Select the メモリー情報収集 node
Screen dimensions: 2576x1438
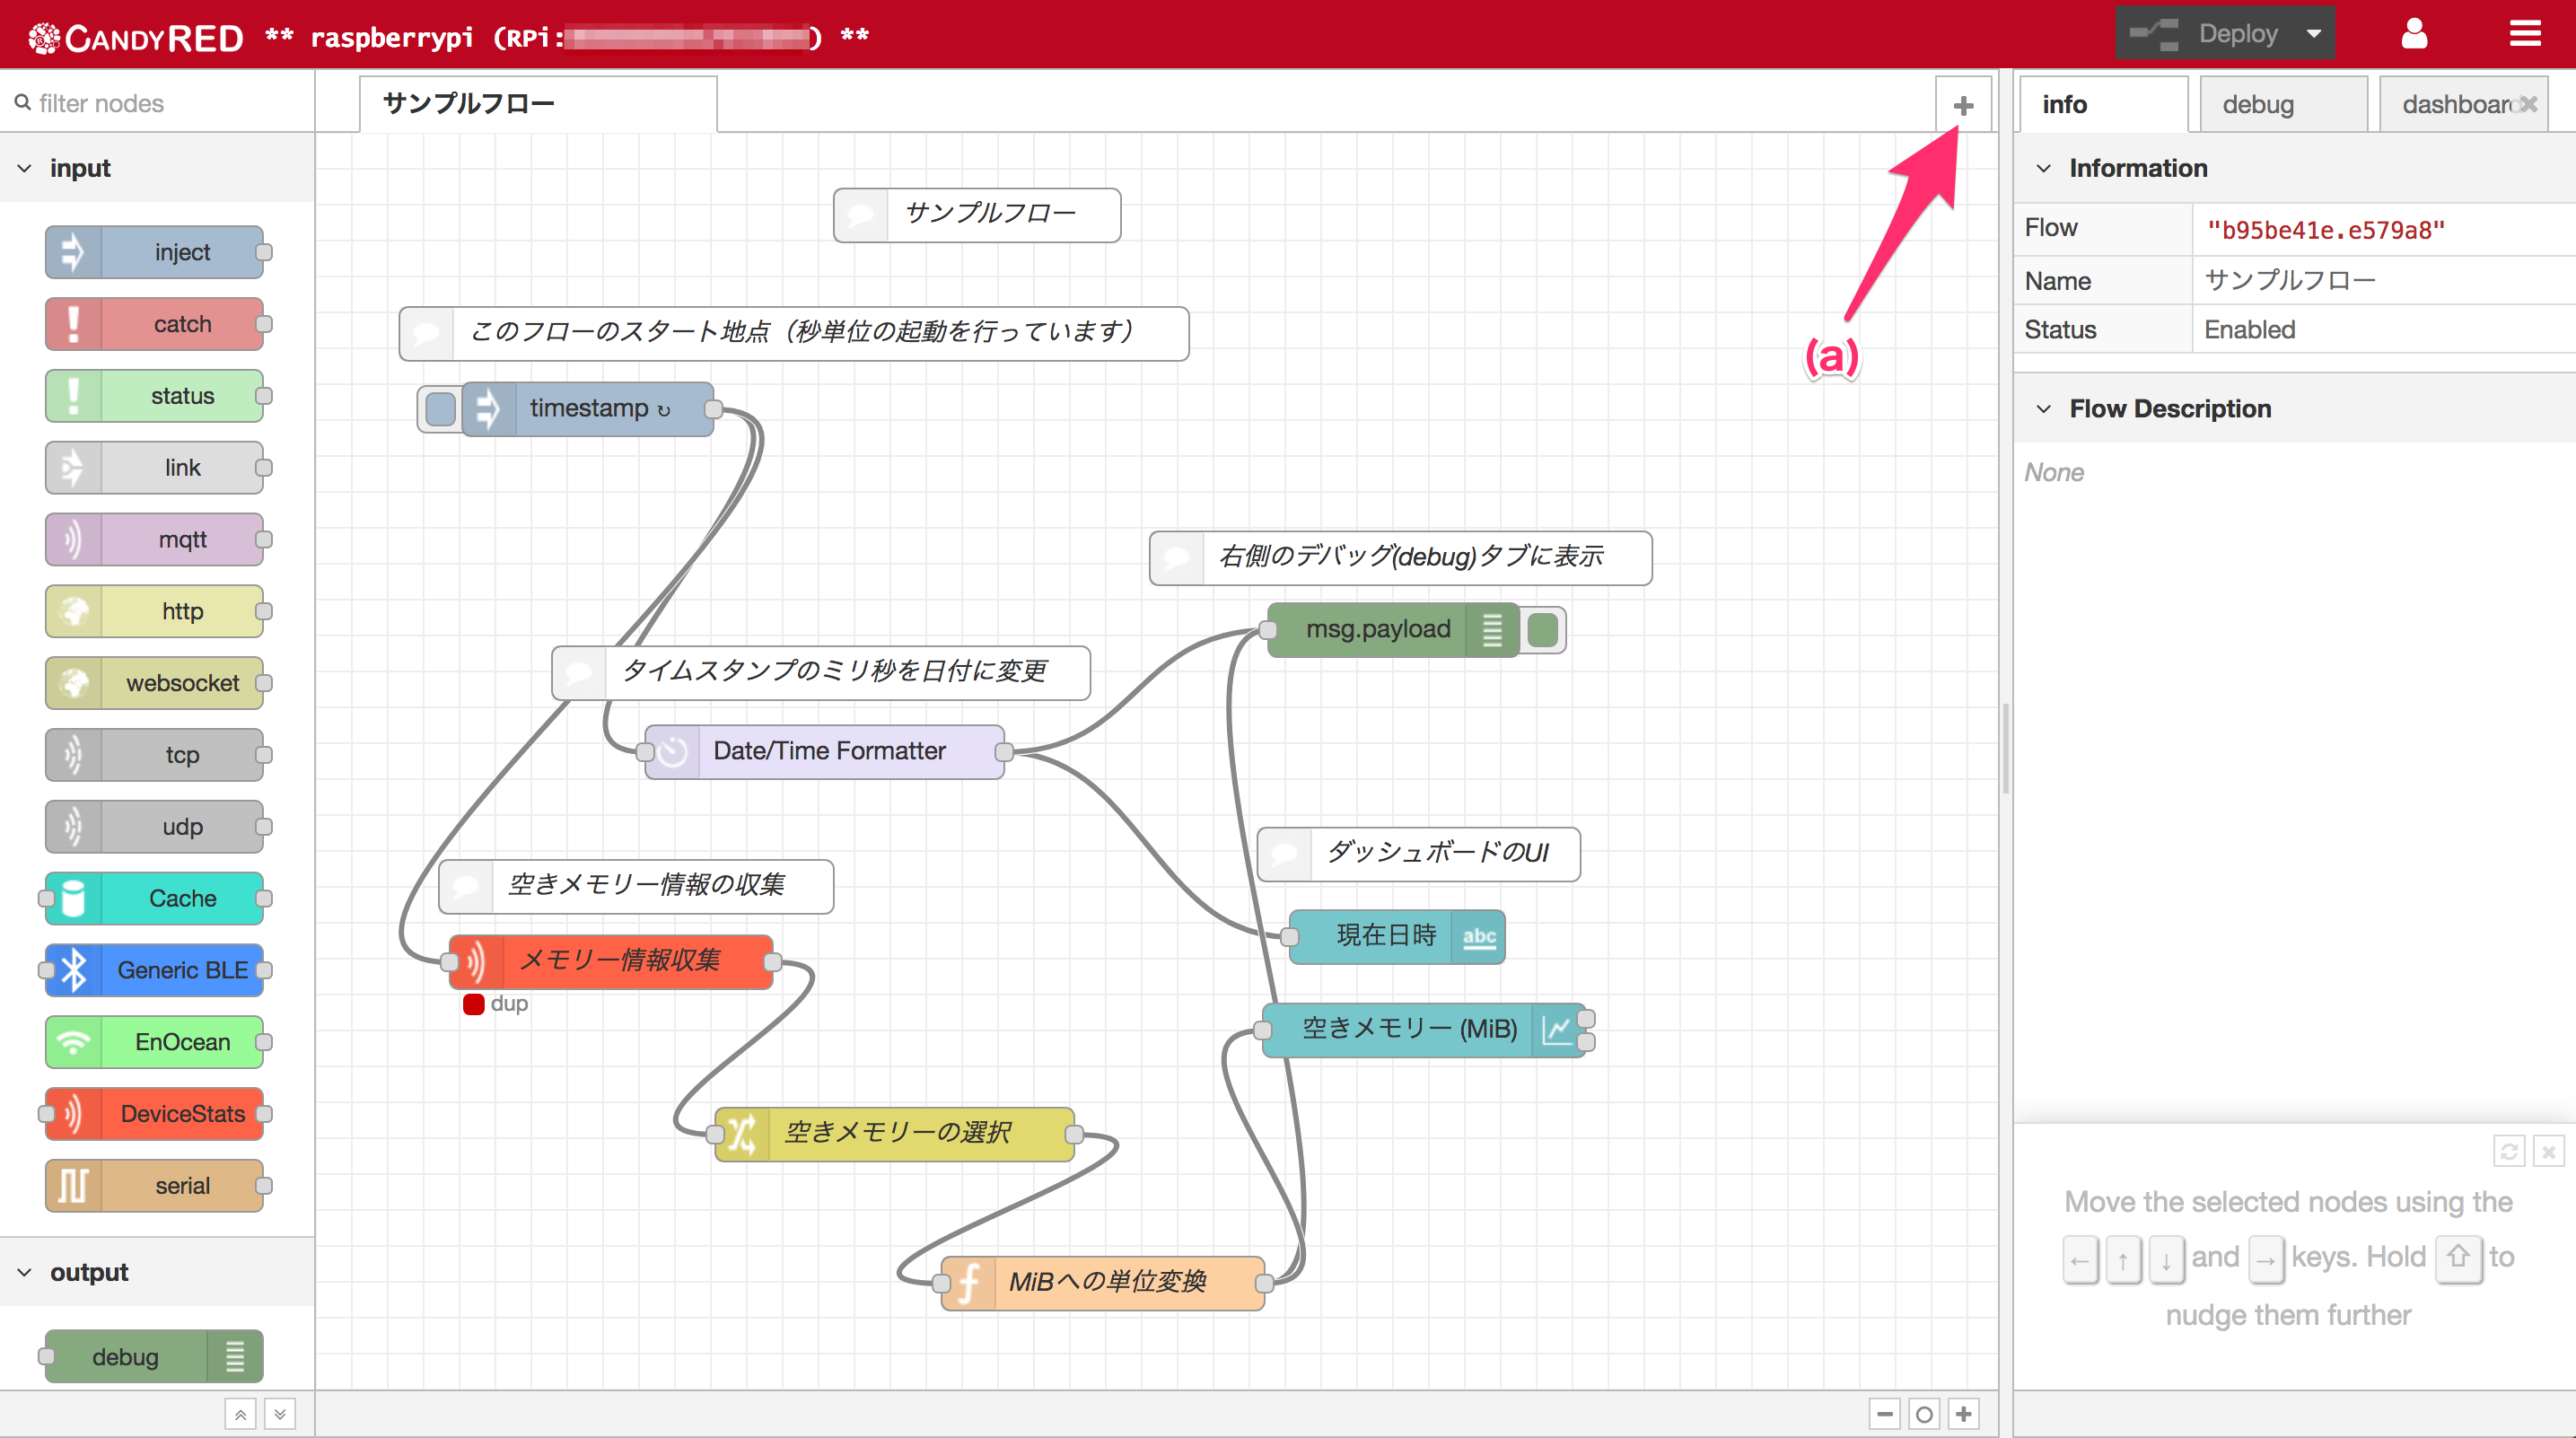(x=611, y=962)
